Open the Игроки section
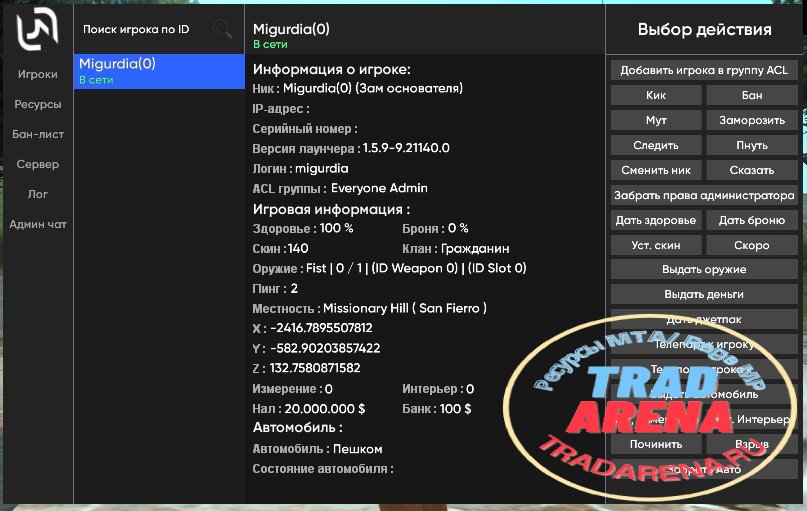 (x=38, y=74)
